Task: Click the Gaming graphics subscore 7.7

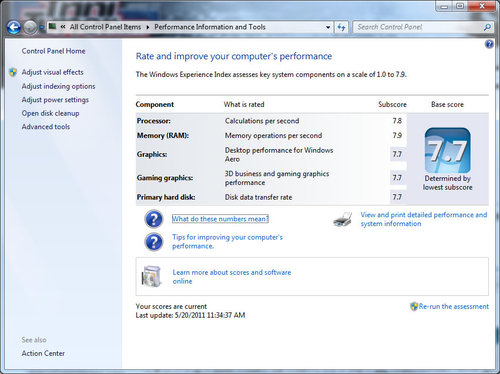Action: [x=397, y=178]
